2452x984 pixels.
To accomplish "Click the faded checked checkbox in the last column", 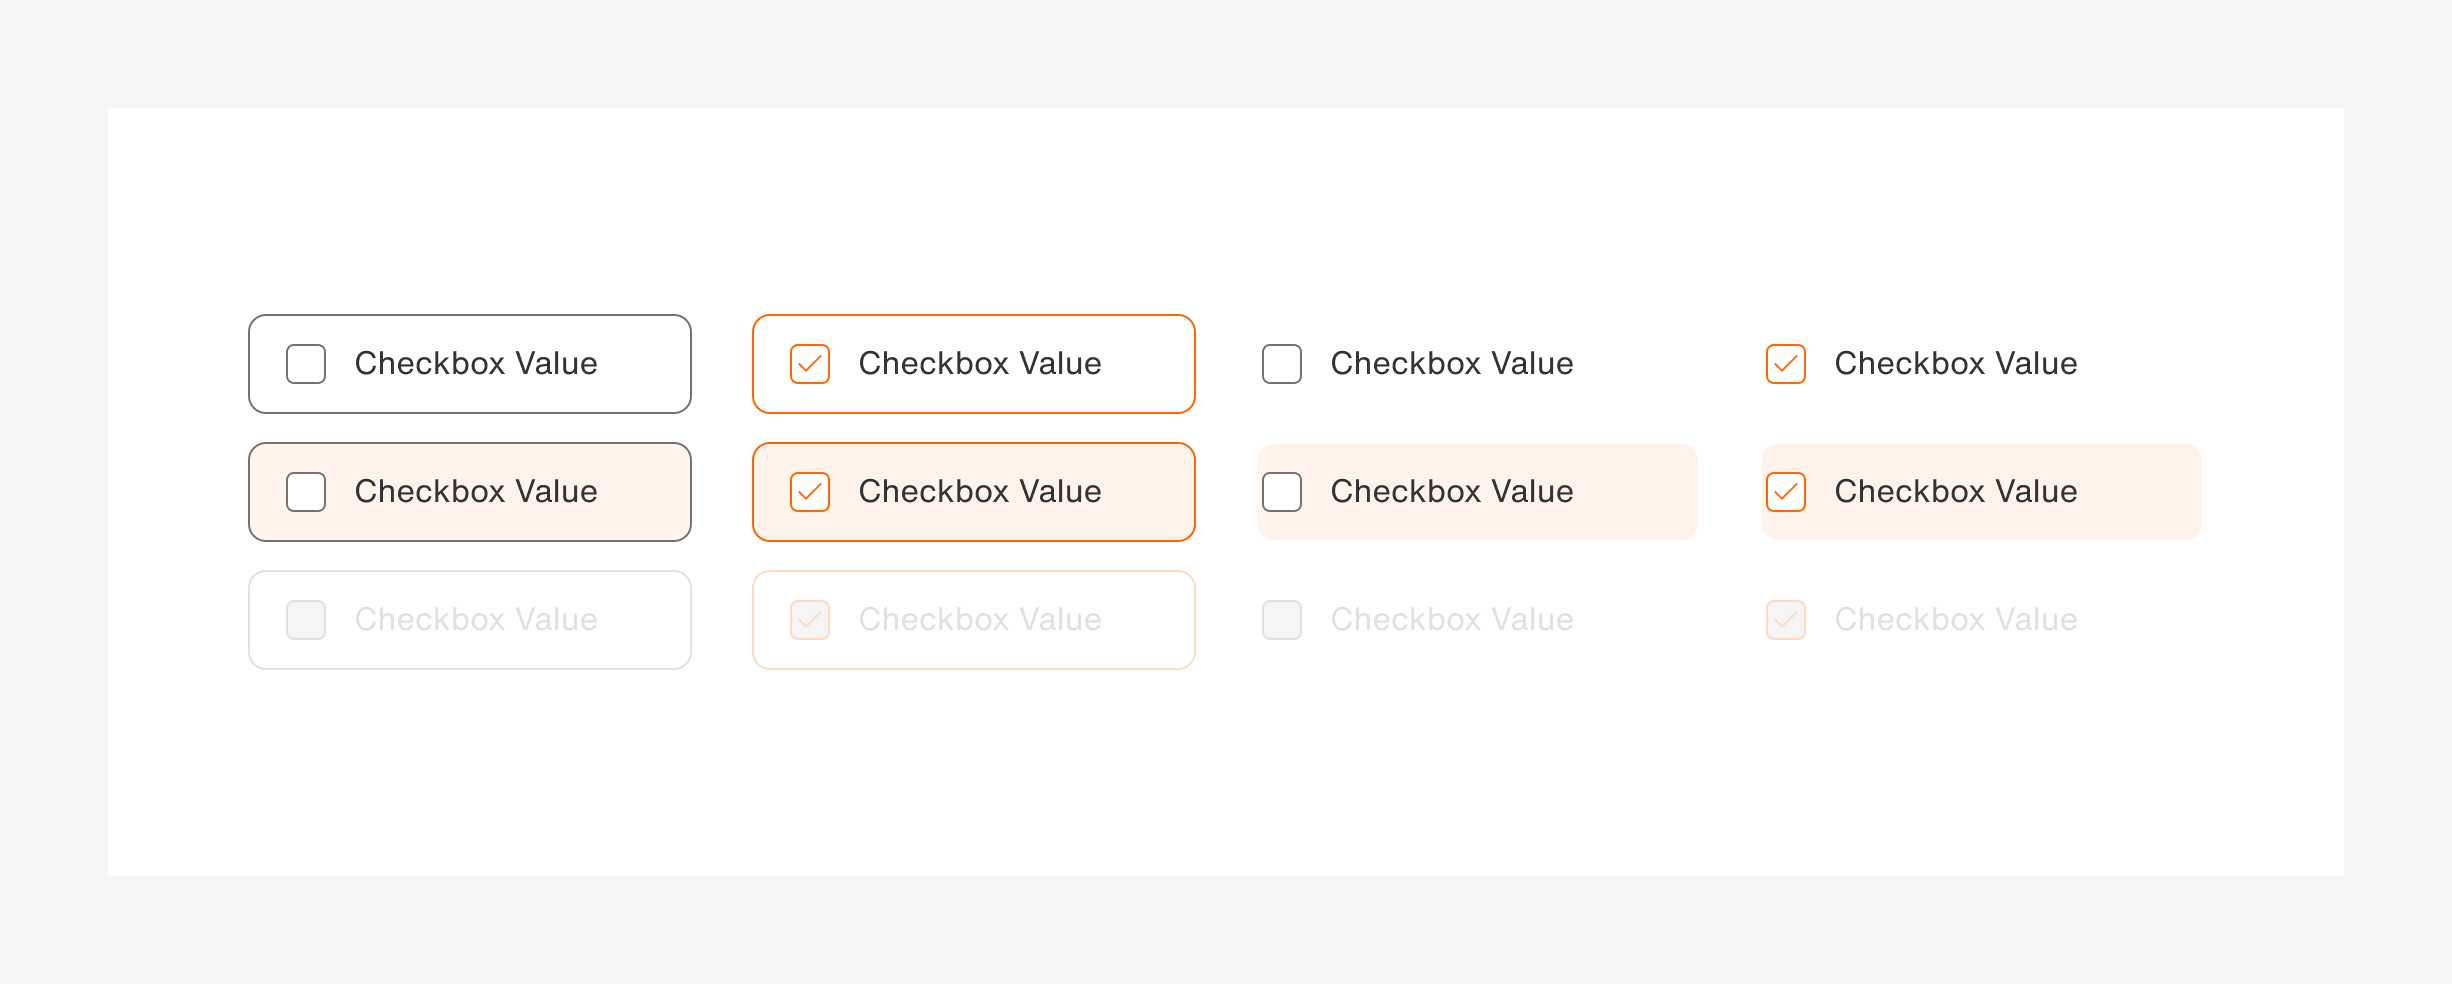I will (x=1785, y=620).
